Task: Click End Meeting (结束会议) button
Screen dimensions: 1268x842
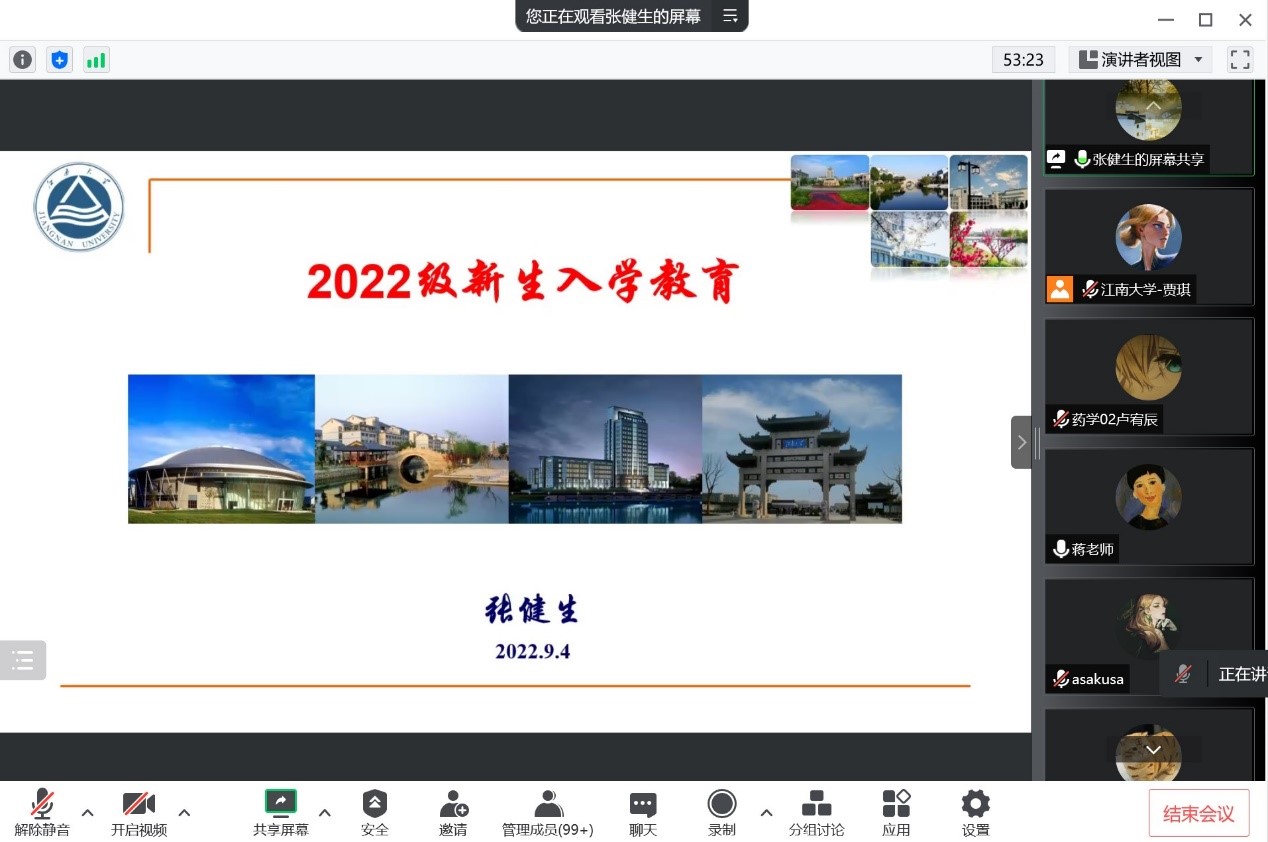Action: [1198, 813]
